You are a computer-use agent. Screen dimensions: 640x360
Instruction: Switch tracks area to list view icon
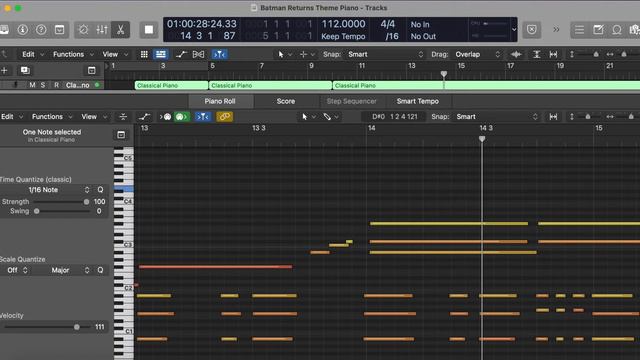[x=161, y=54]
